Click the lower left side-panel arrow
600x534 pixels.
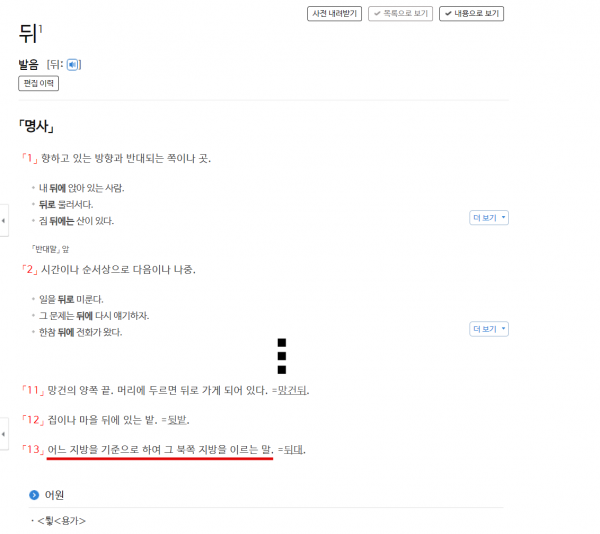pos(3,434)
